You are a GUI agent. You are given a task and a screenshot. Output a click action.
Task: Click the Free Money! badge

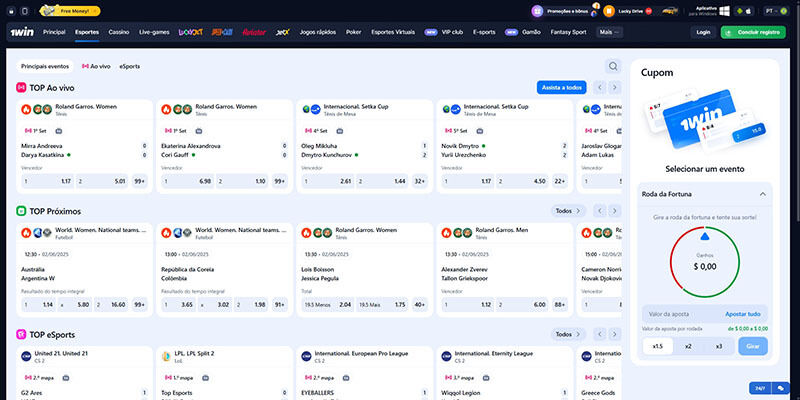coord(70,11)
